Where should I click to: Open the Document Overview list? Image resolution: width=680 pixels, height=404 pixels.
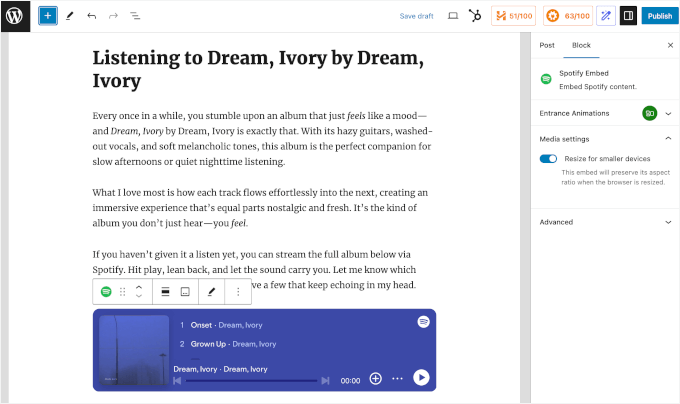point(135,16)
